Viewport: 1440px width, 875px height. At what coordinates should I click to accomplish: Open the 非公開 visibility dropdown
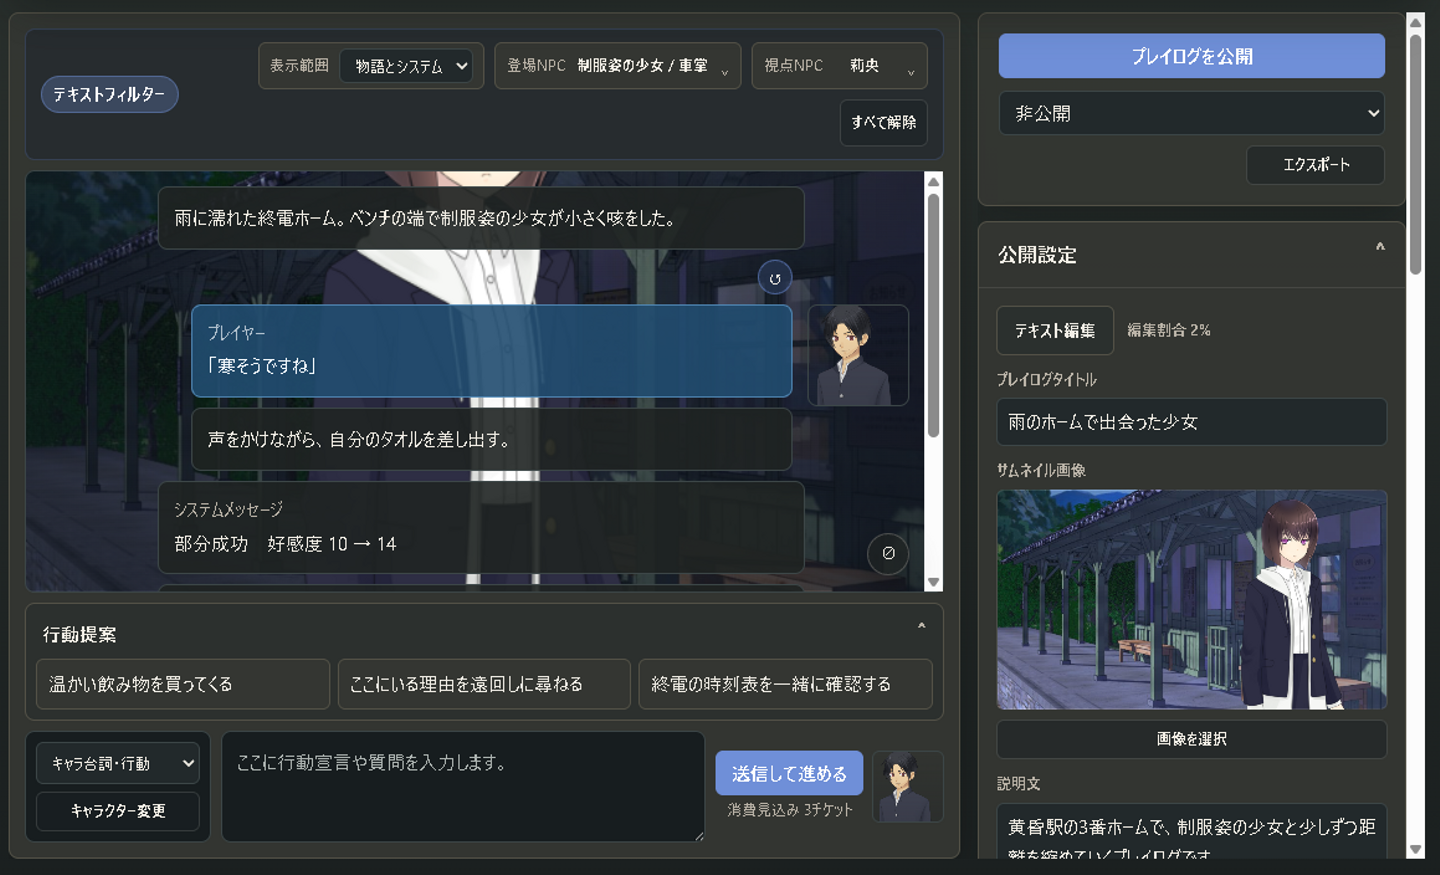point(1191,114)
